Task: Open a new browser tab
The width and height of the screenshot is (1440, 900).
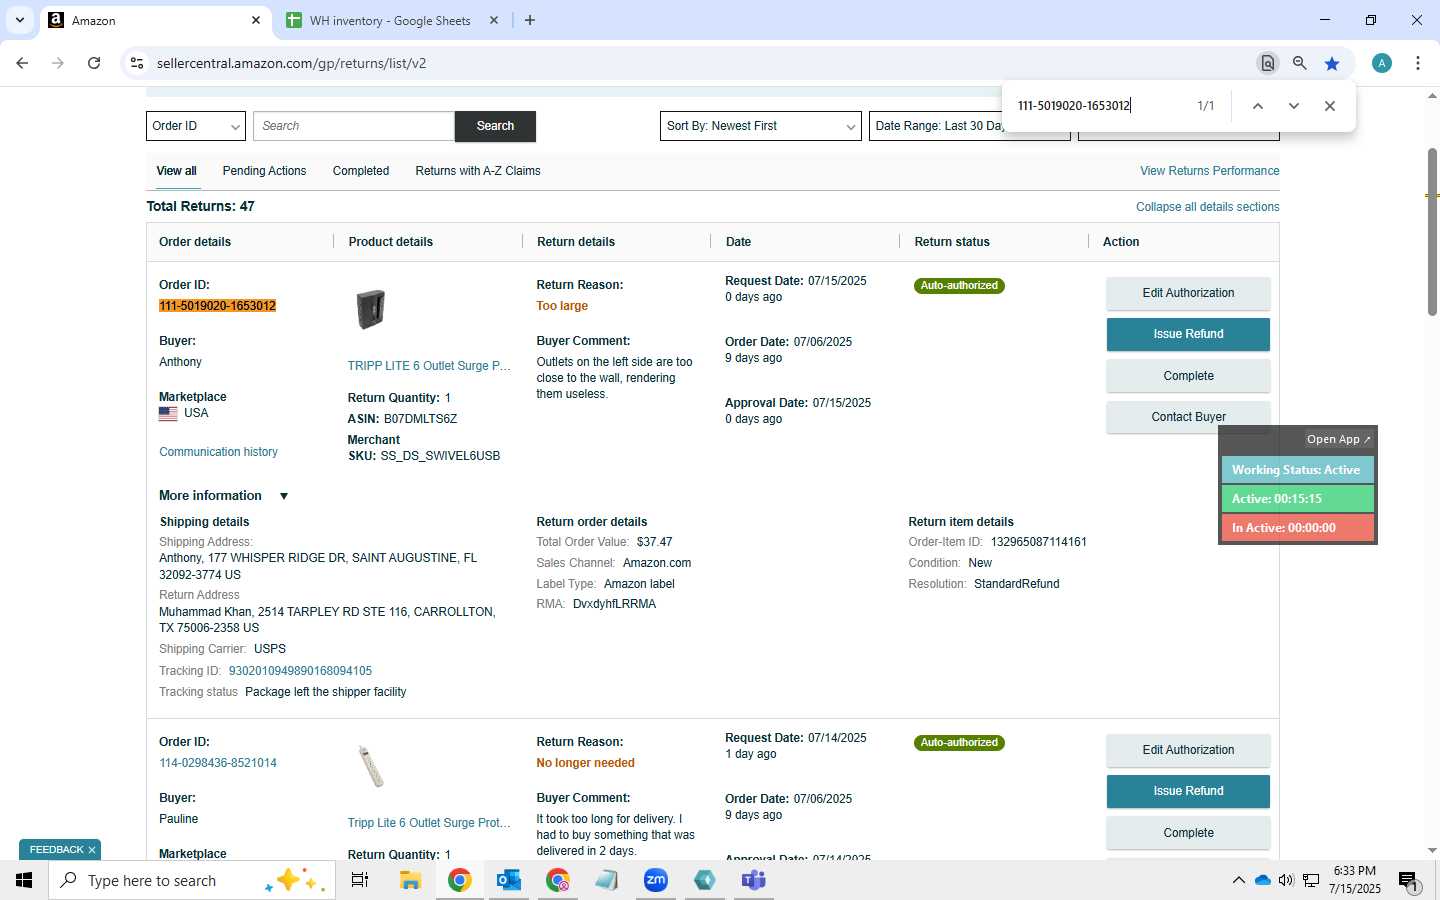Action: point(530,20)
